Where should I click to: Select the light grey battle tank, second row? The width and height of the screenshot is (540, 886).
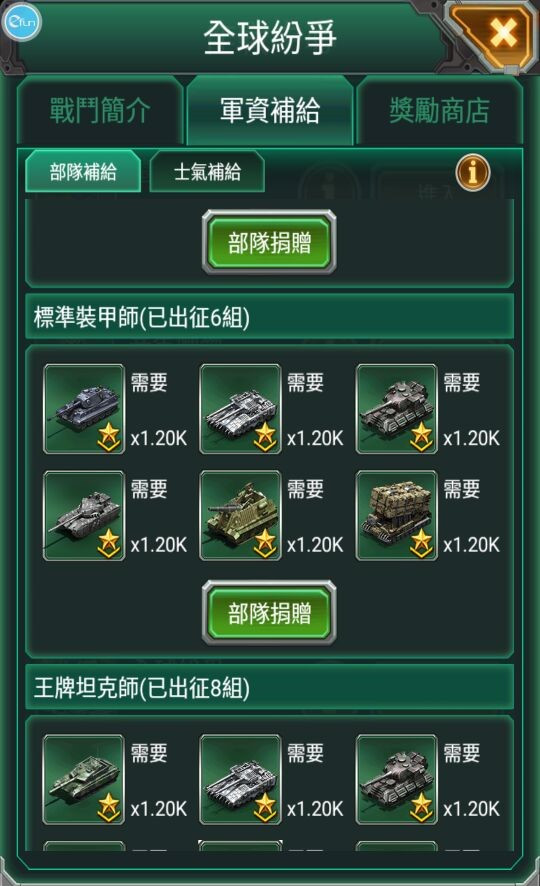click(x=84, y=515)
